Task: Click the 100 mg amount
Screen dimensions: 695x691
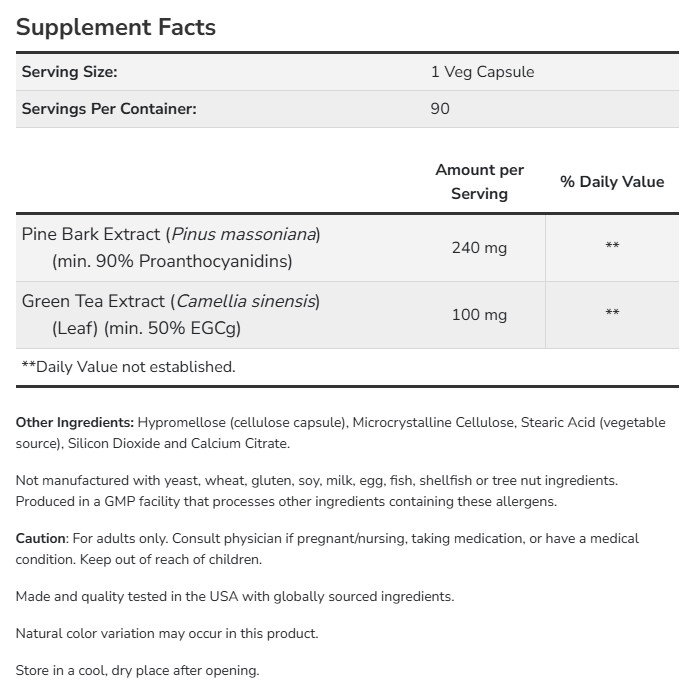Action: pyautogui.click(x=479, y=315)
